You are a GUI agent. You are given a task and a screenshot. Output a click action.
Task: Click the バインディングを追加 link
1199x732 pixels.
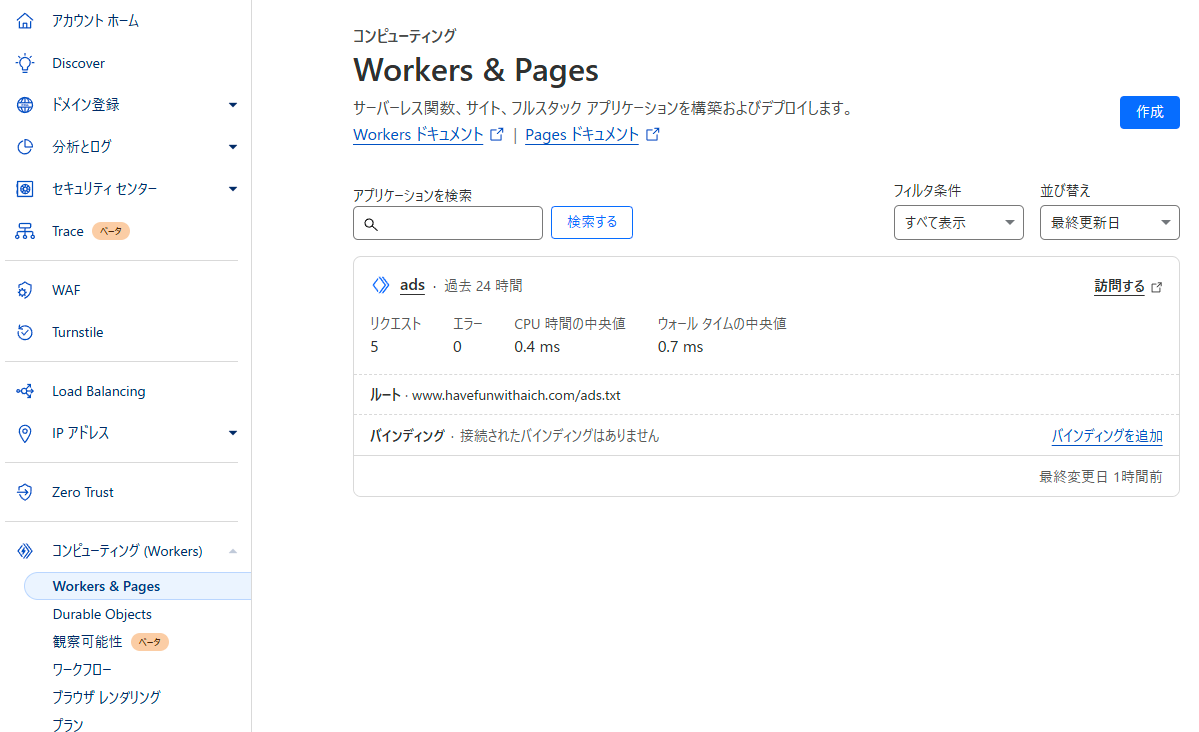[1106, 436]
